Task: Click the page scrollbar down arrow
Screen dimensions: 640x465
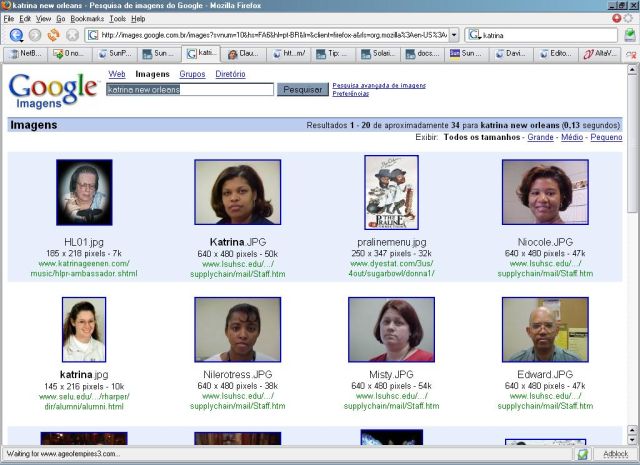Action: [x=632, y=440]
